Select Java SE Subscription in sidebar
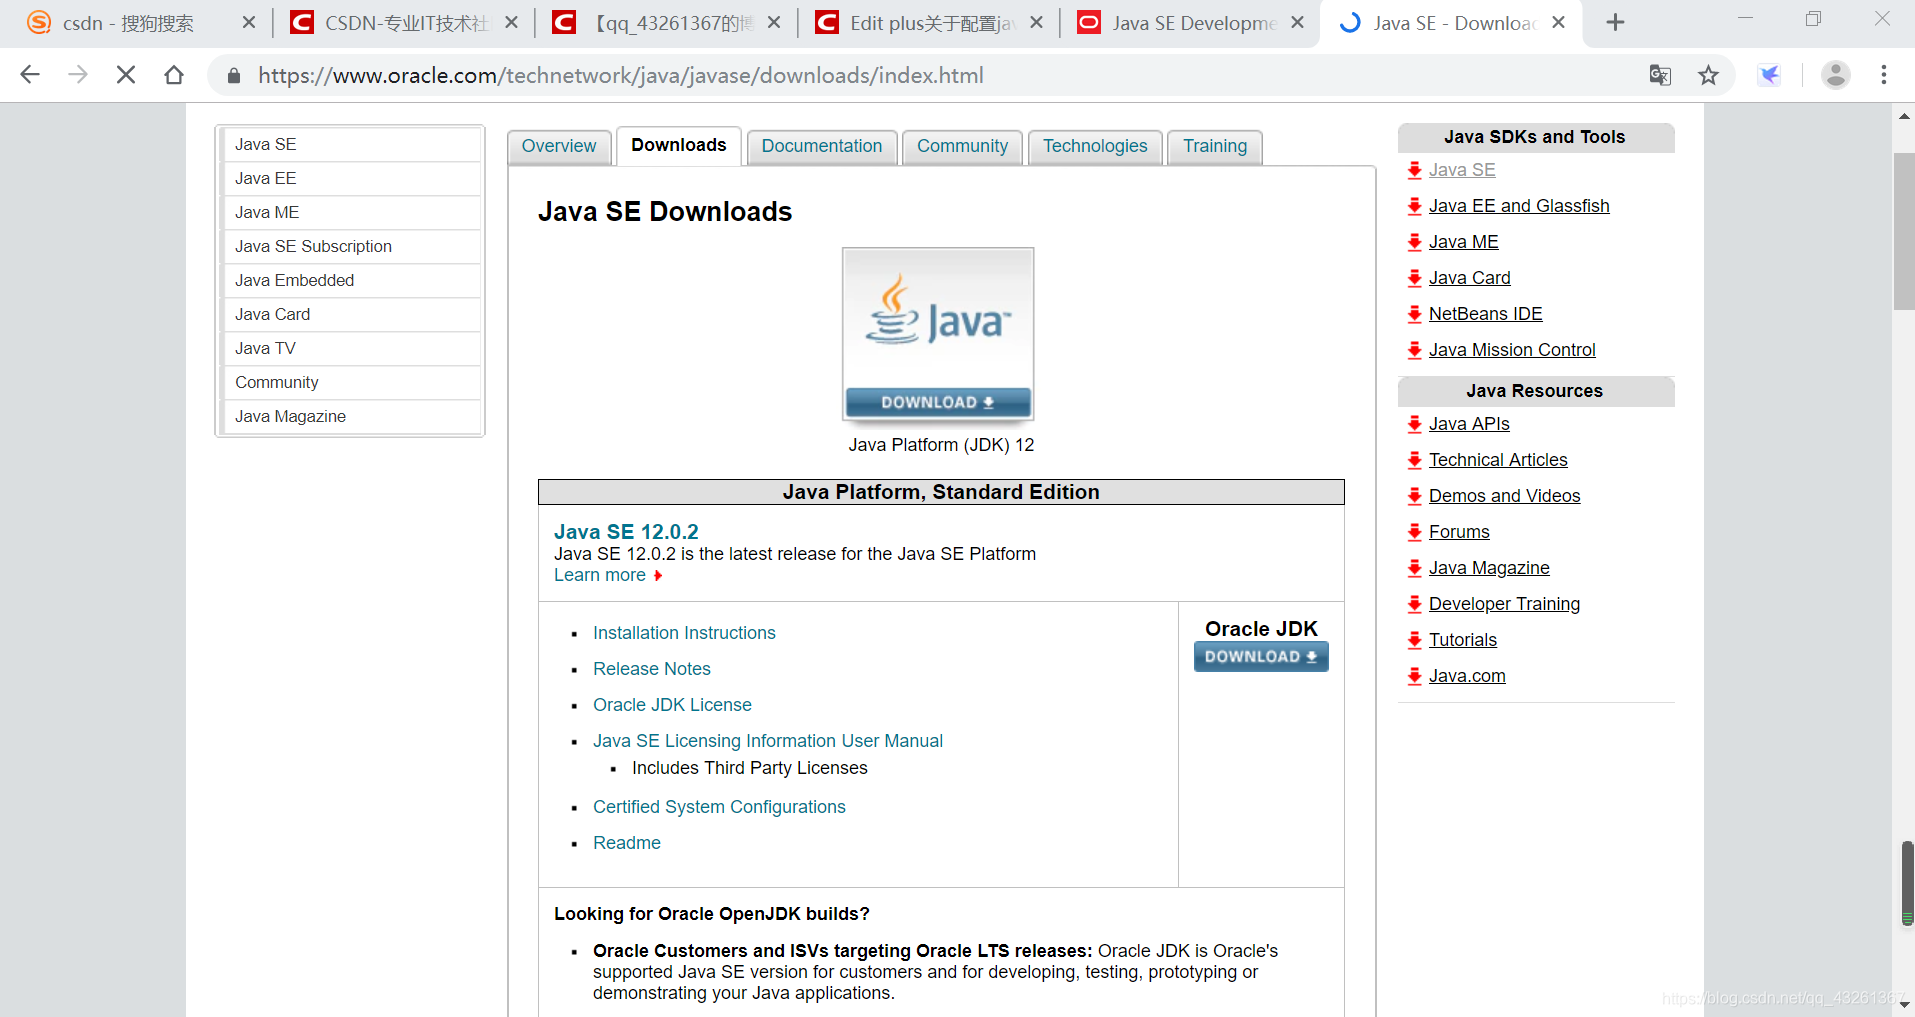1915x1017 pixels. coord(351,246)
